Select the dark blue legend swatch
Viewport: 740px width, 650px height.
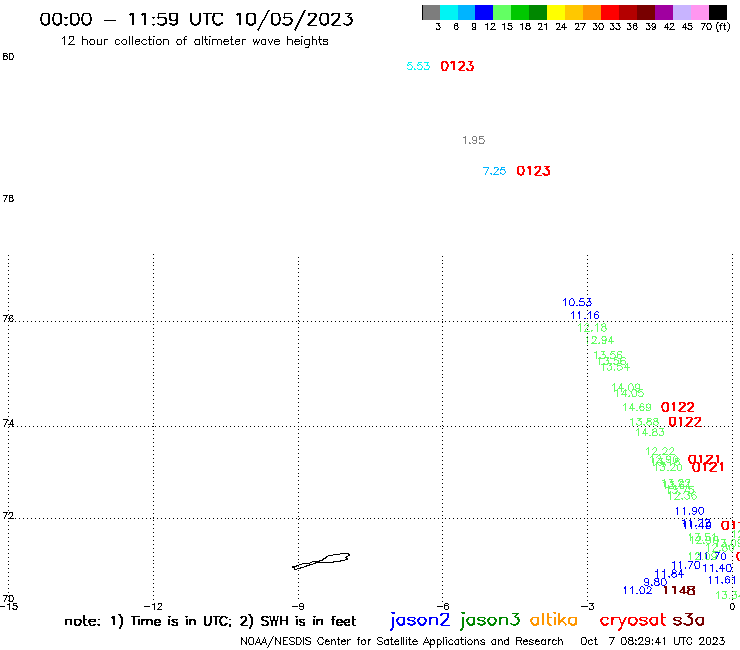tap(484, 12)
